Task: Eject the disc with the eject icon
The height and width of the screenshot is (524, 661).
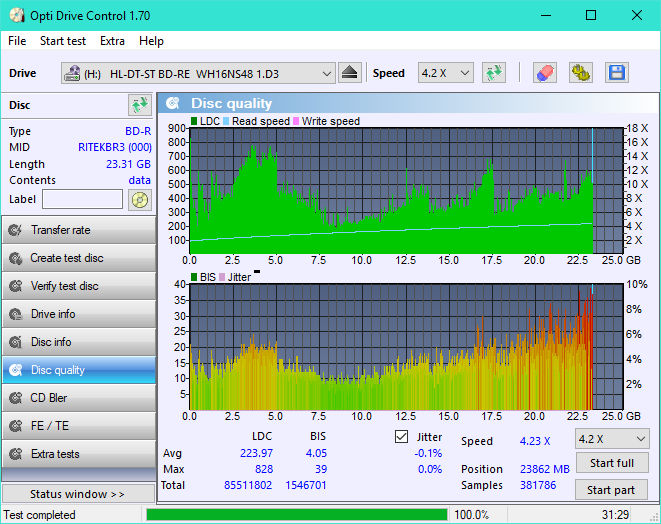Action: pos(349,73)
